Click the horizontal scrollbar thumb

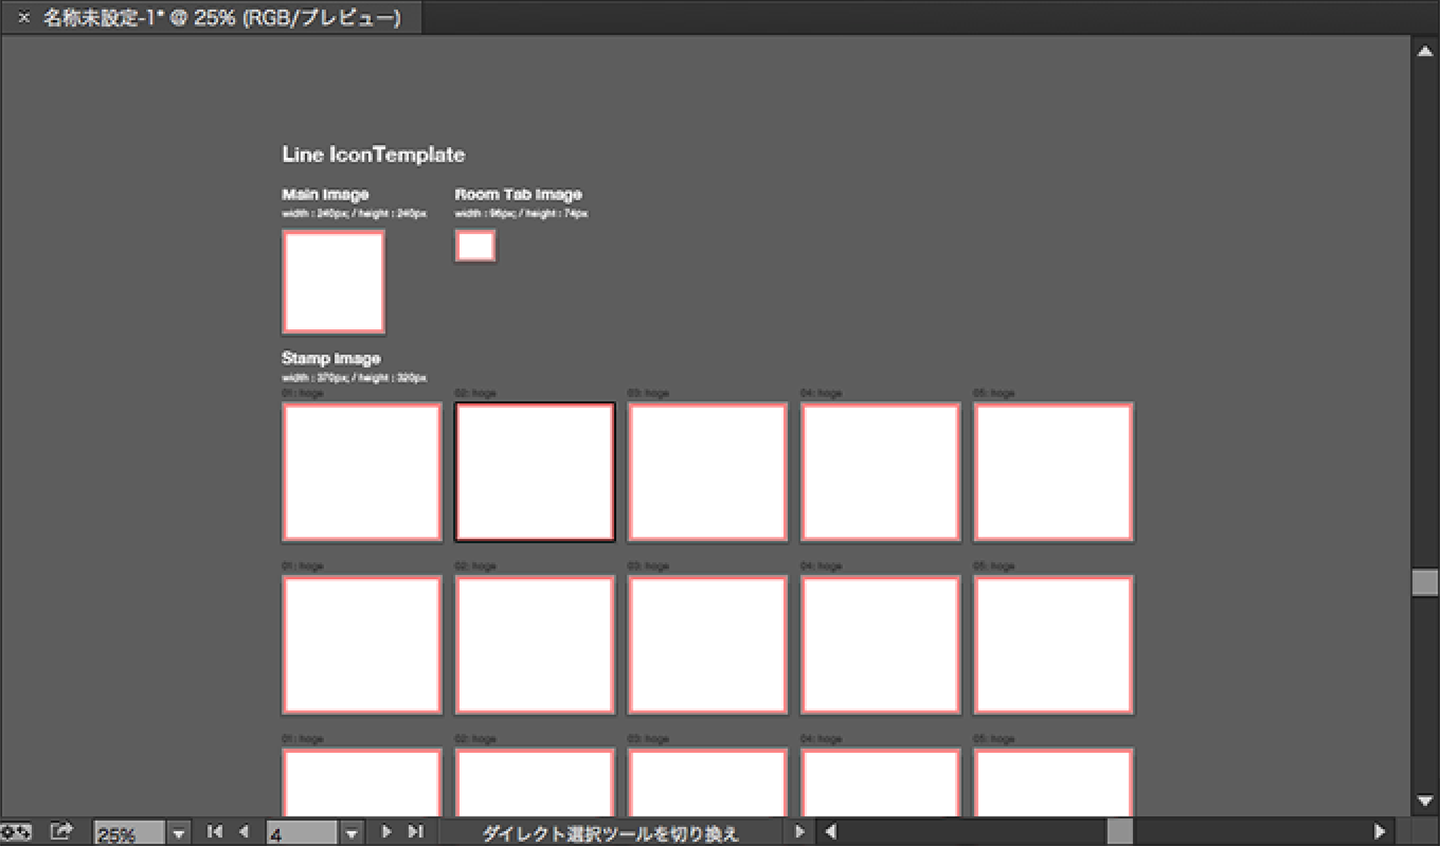(1120, 831)
